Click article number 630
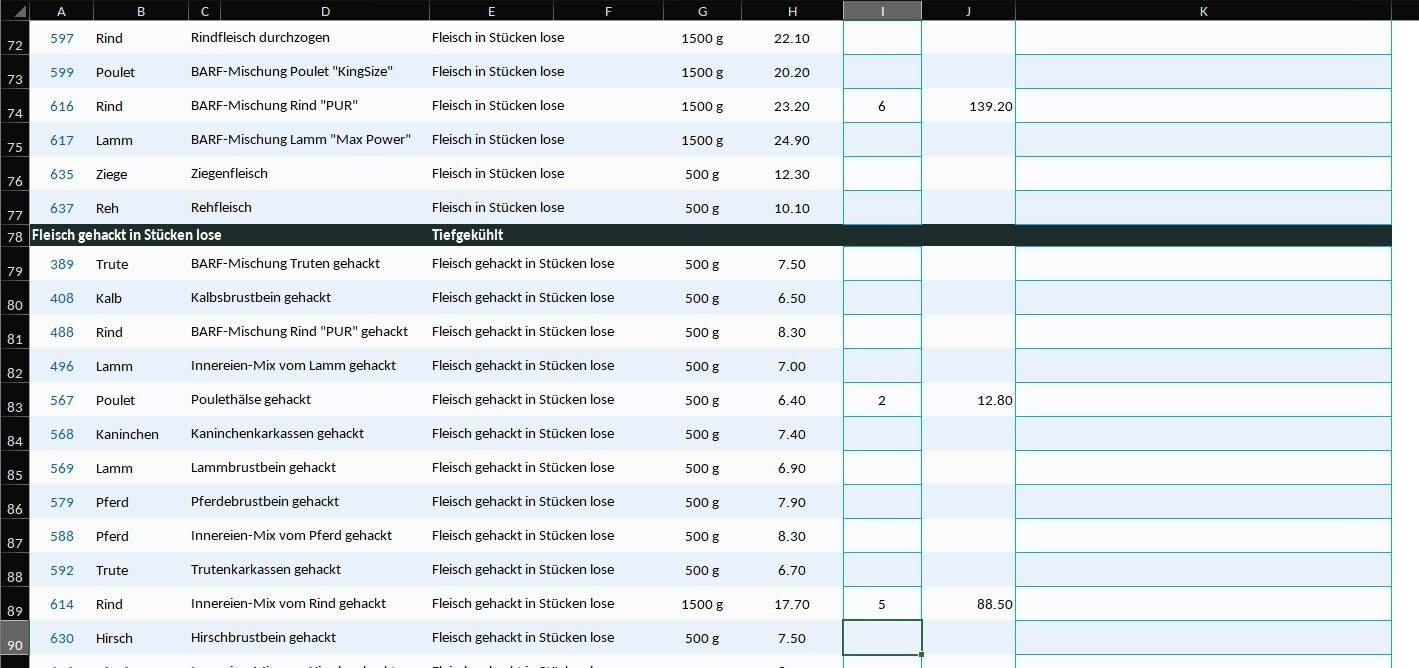Viewport: 1419px width, 668px height. [x=62, y=638]
